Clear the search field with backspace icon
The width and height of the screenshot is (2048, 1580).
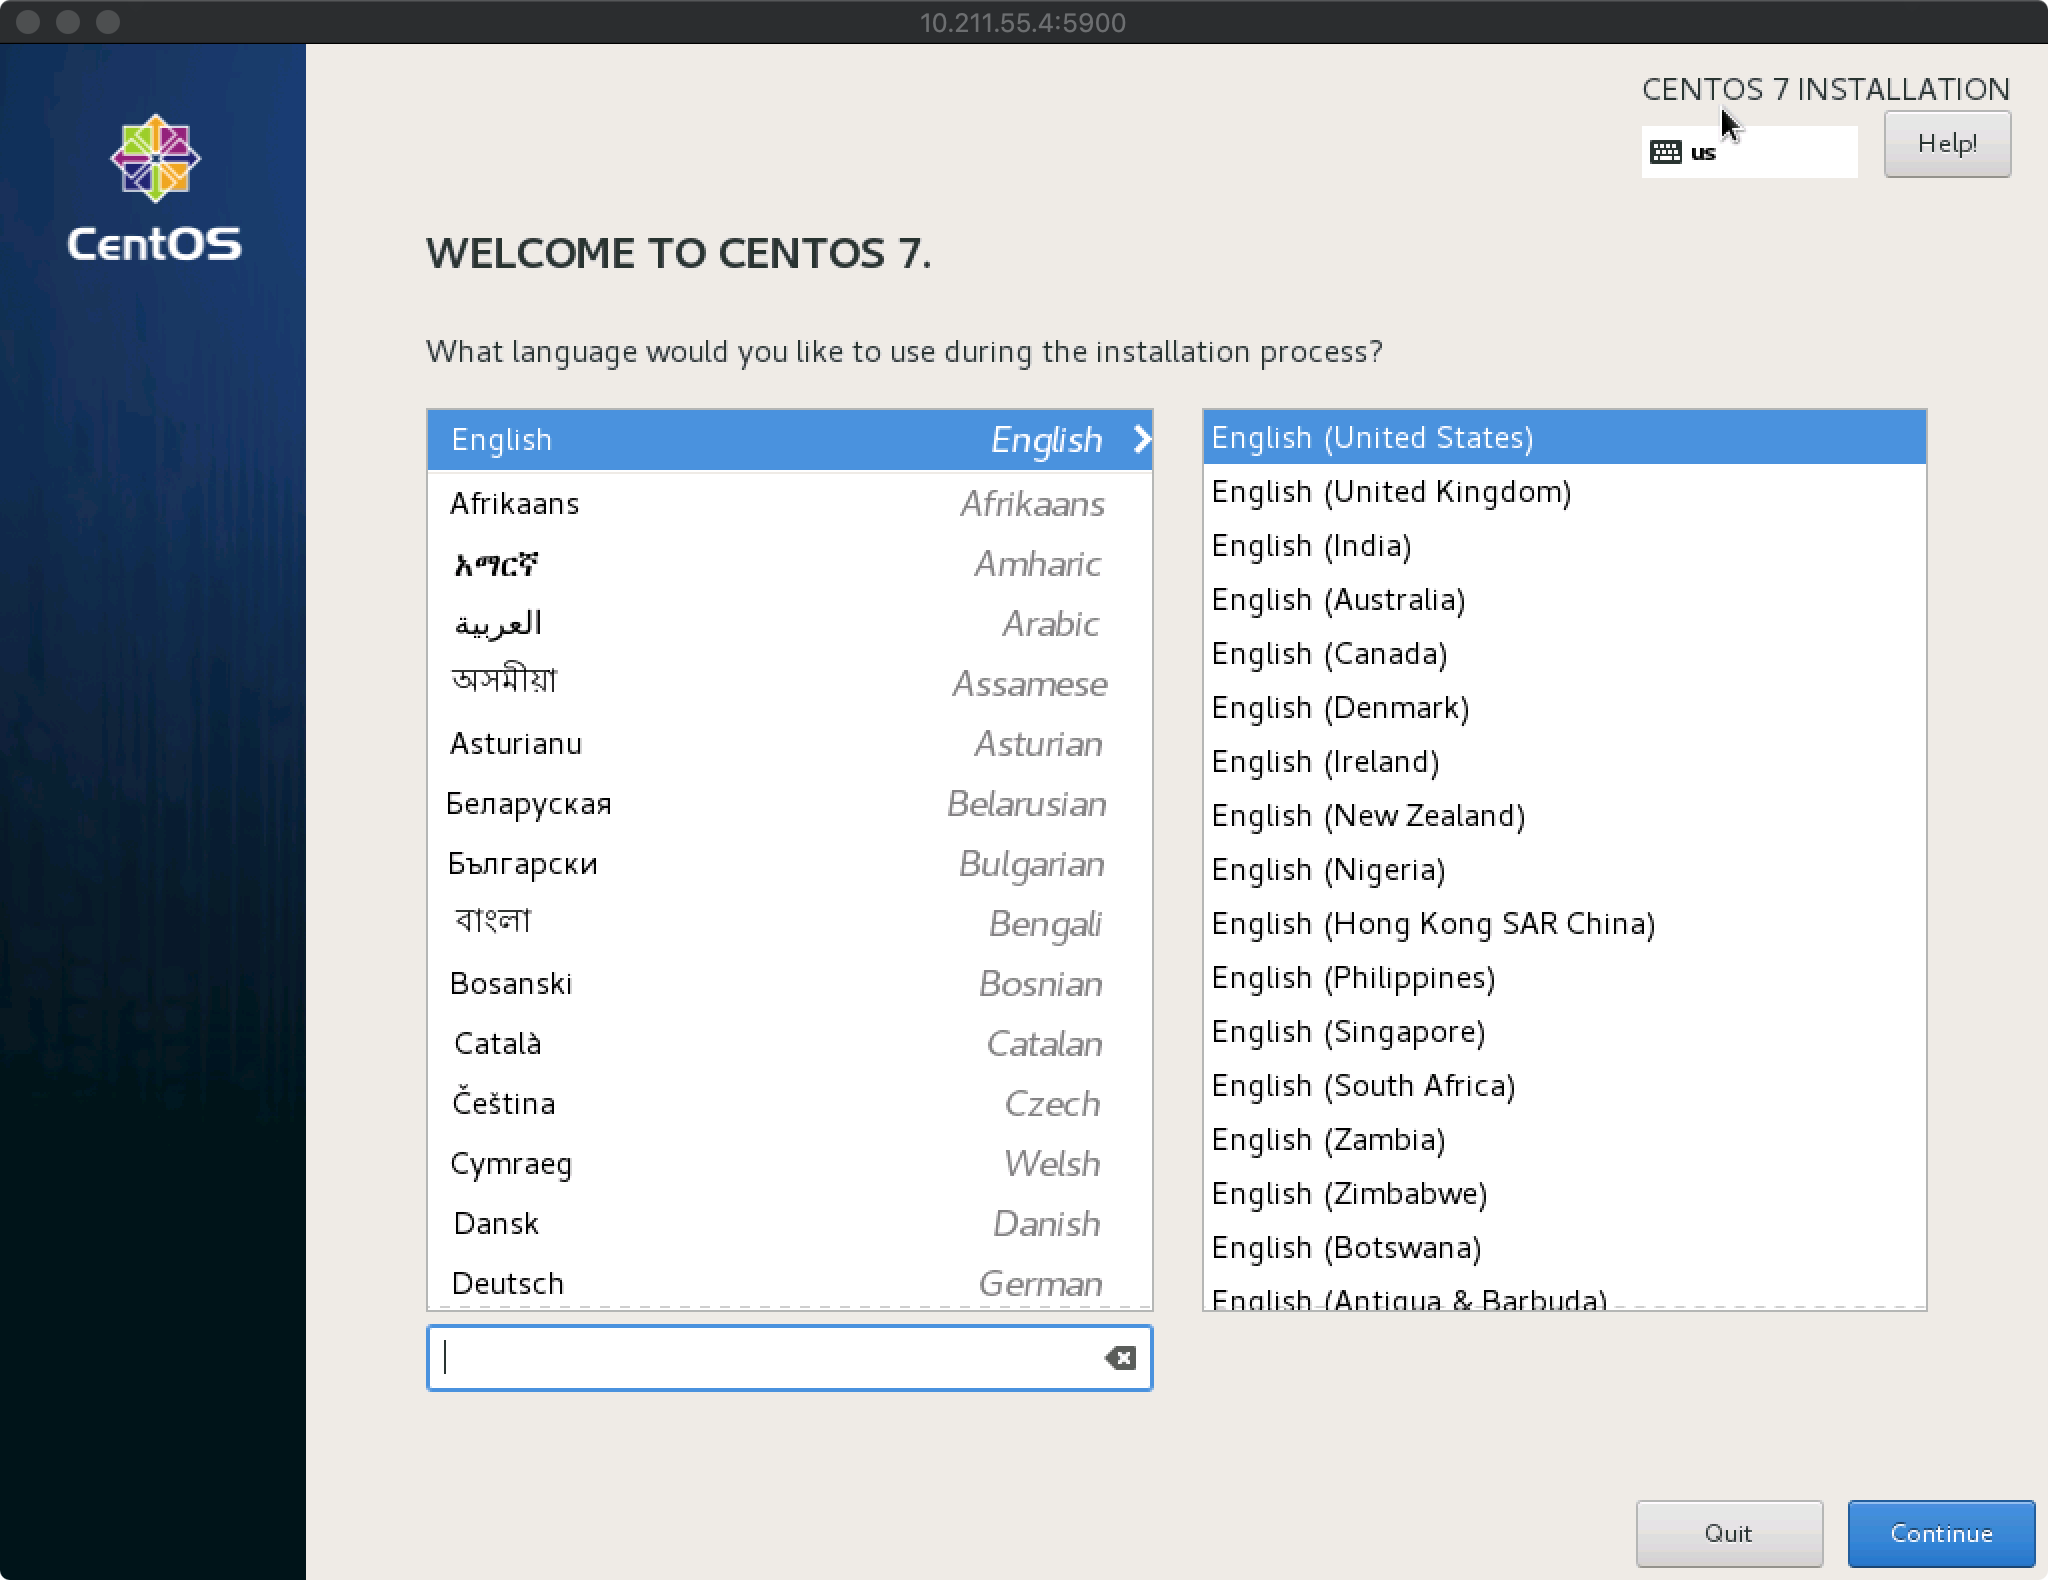point(1119,1357)
